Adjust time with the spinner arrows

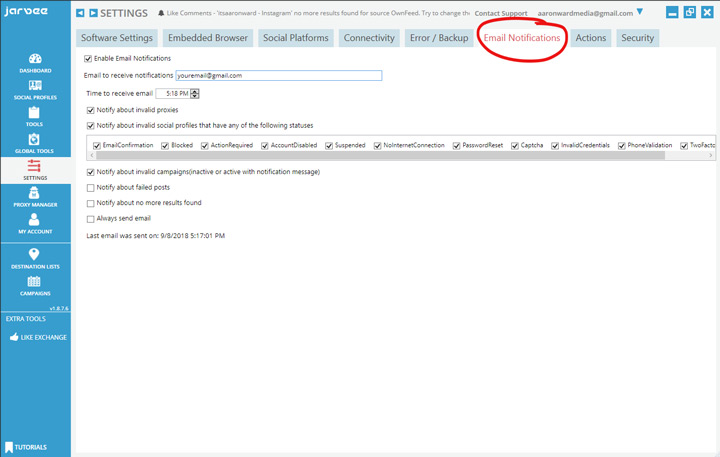[195, 94]
